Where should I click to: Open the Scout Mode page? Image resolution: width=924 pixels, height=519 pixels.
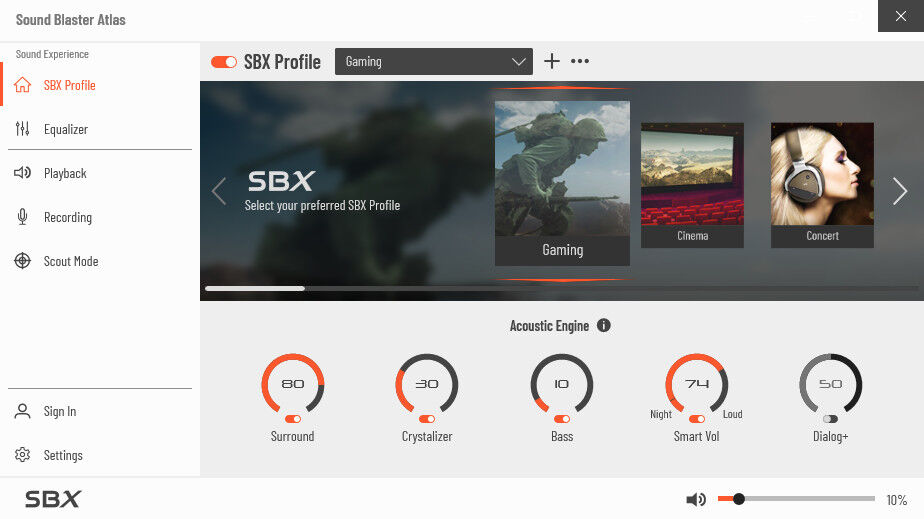[100, 260]
